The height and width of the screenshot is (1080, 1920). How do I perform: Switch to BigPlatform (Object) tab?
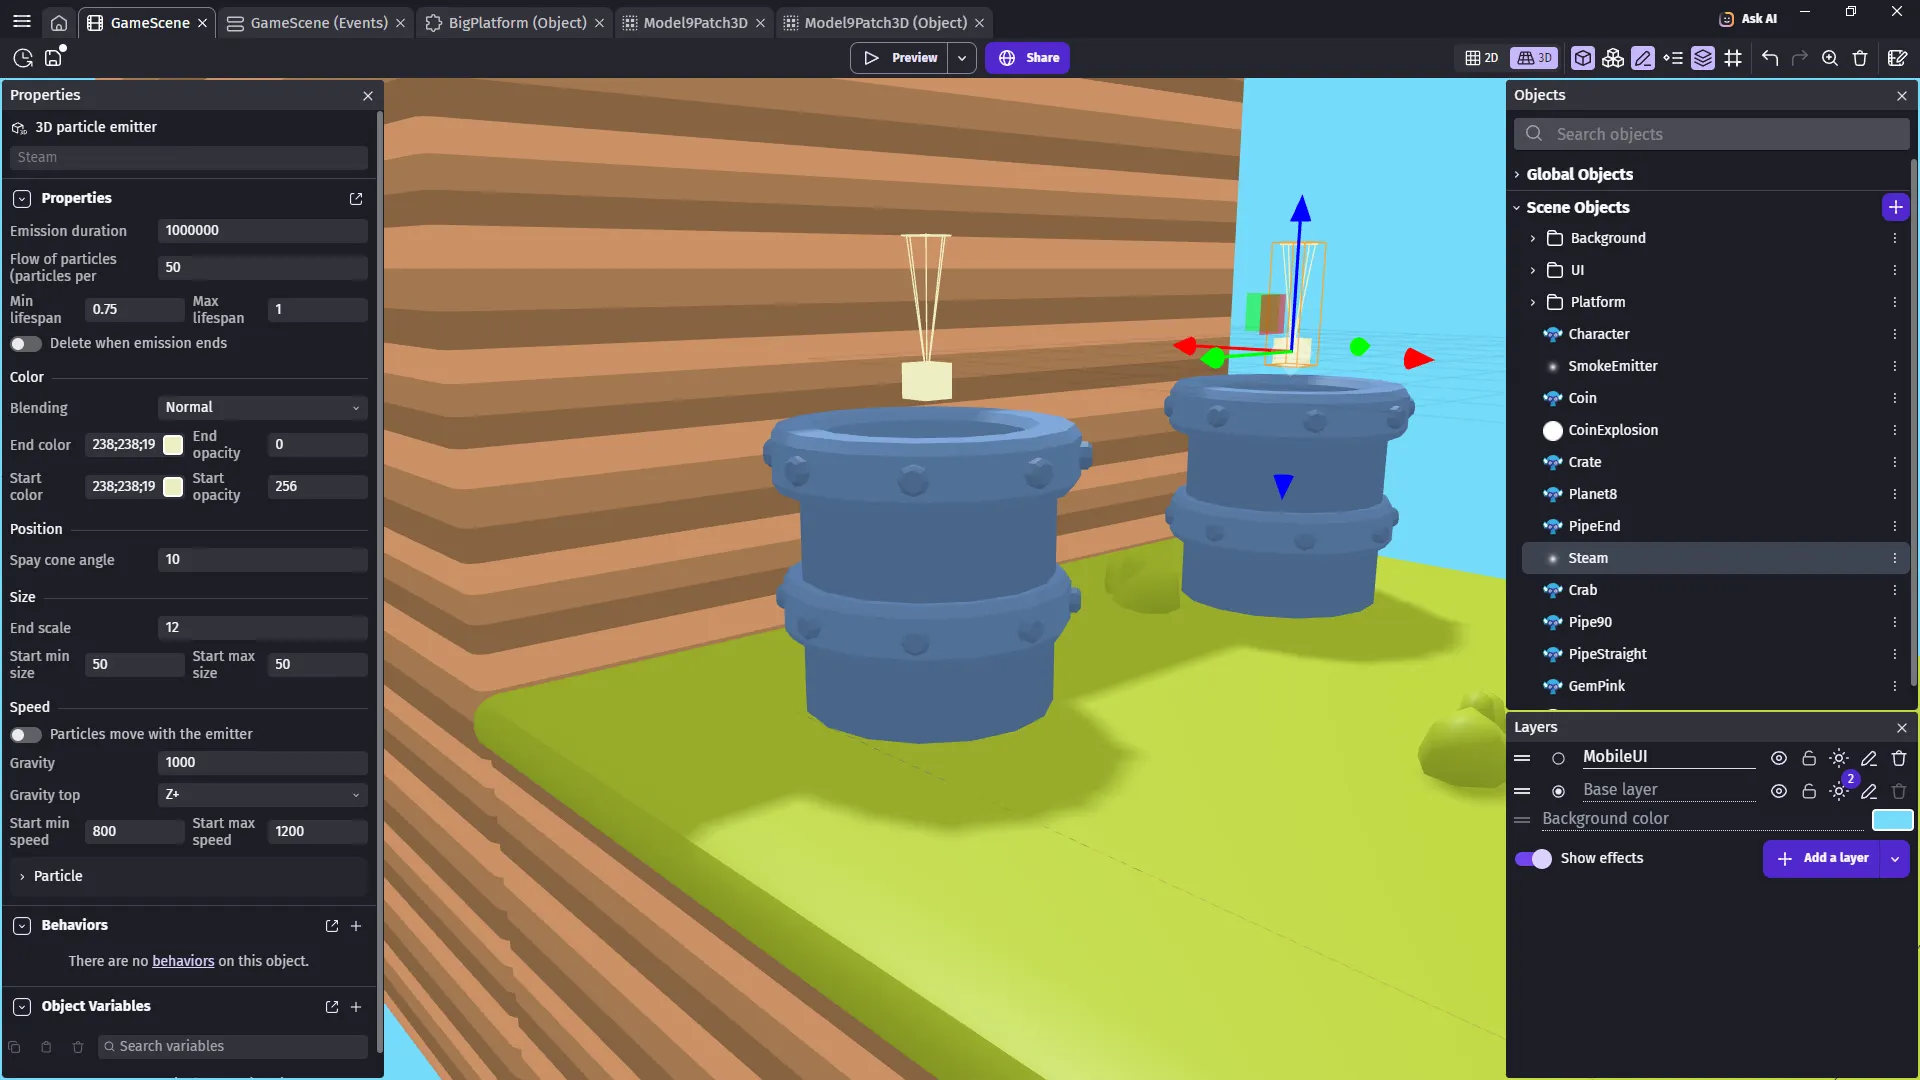click(x=516, y=22)
